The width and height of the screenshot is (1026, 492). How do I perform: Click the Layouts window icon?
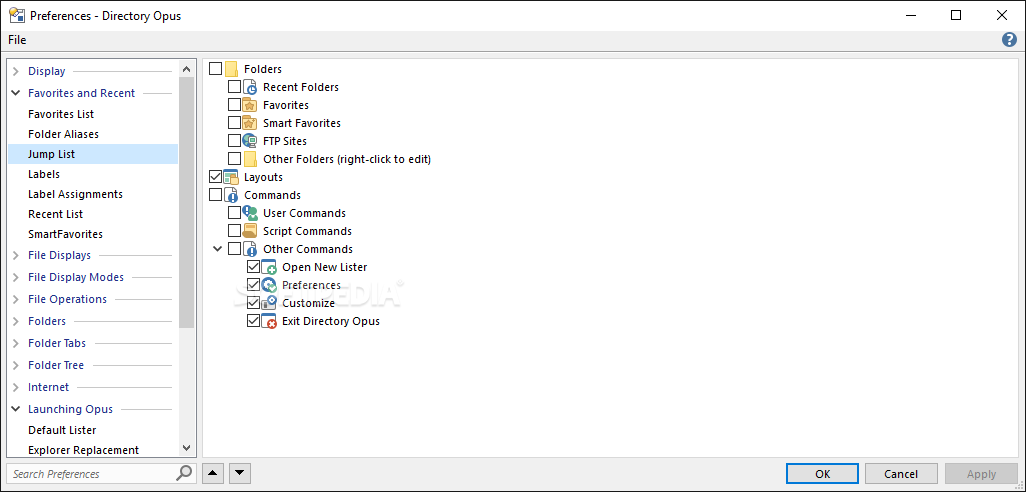(x=231, y=177)
